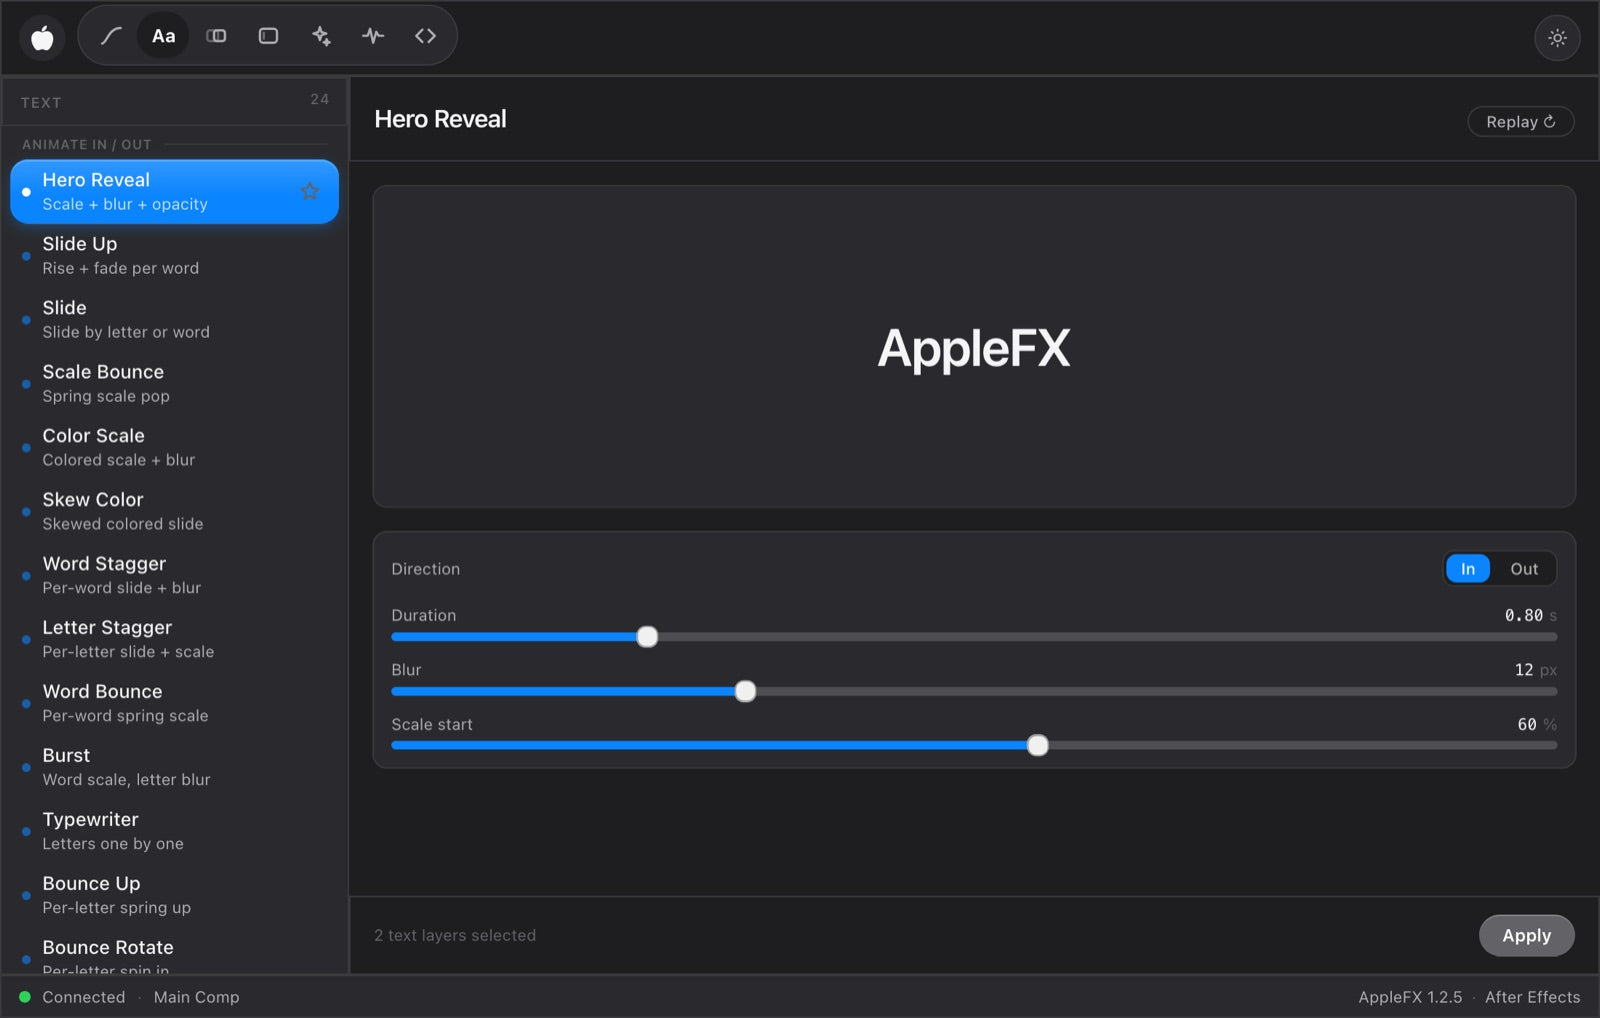Choose the Scale Bounce preset
The height and width of the screenshot is (1018, 1600).
pyautogui.click(x=174, y=383)
